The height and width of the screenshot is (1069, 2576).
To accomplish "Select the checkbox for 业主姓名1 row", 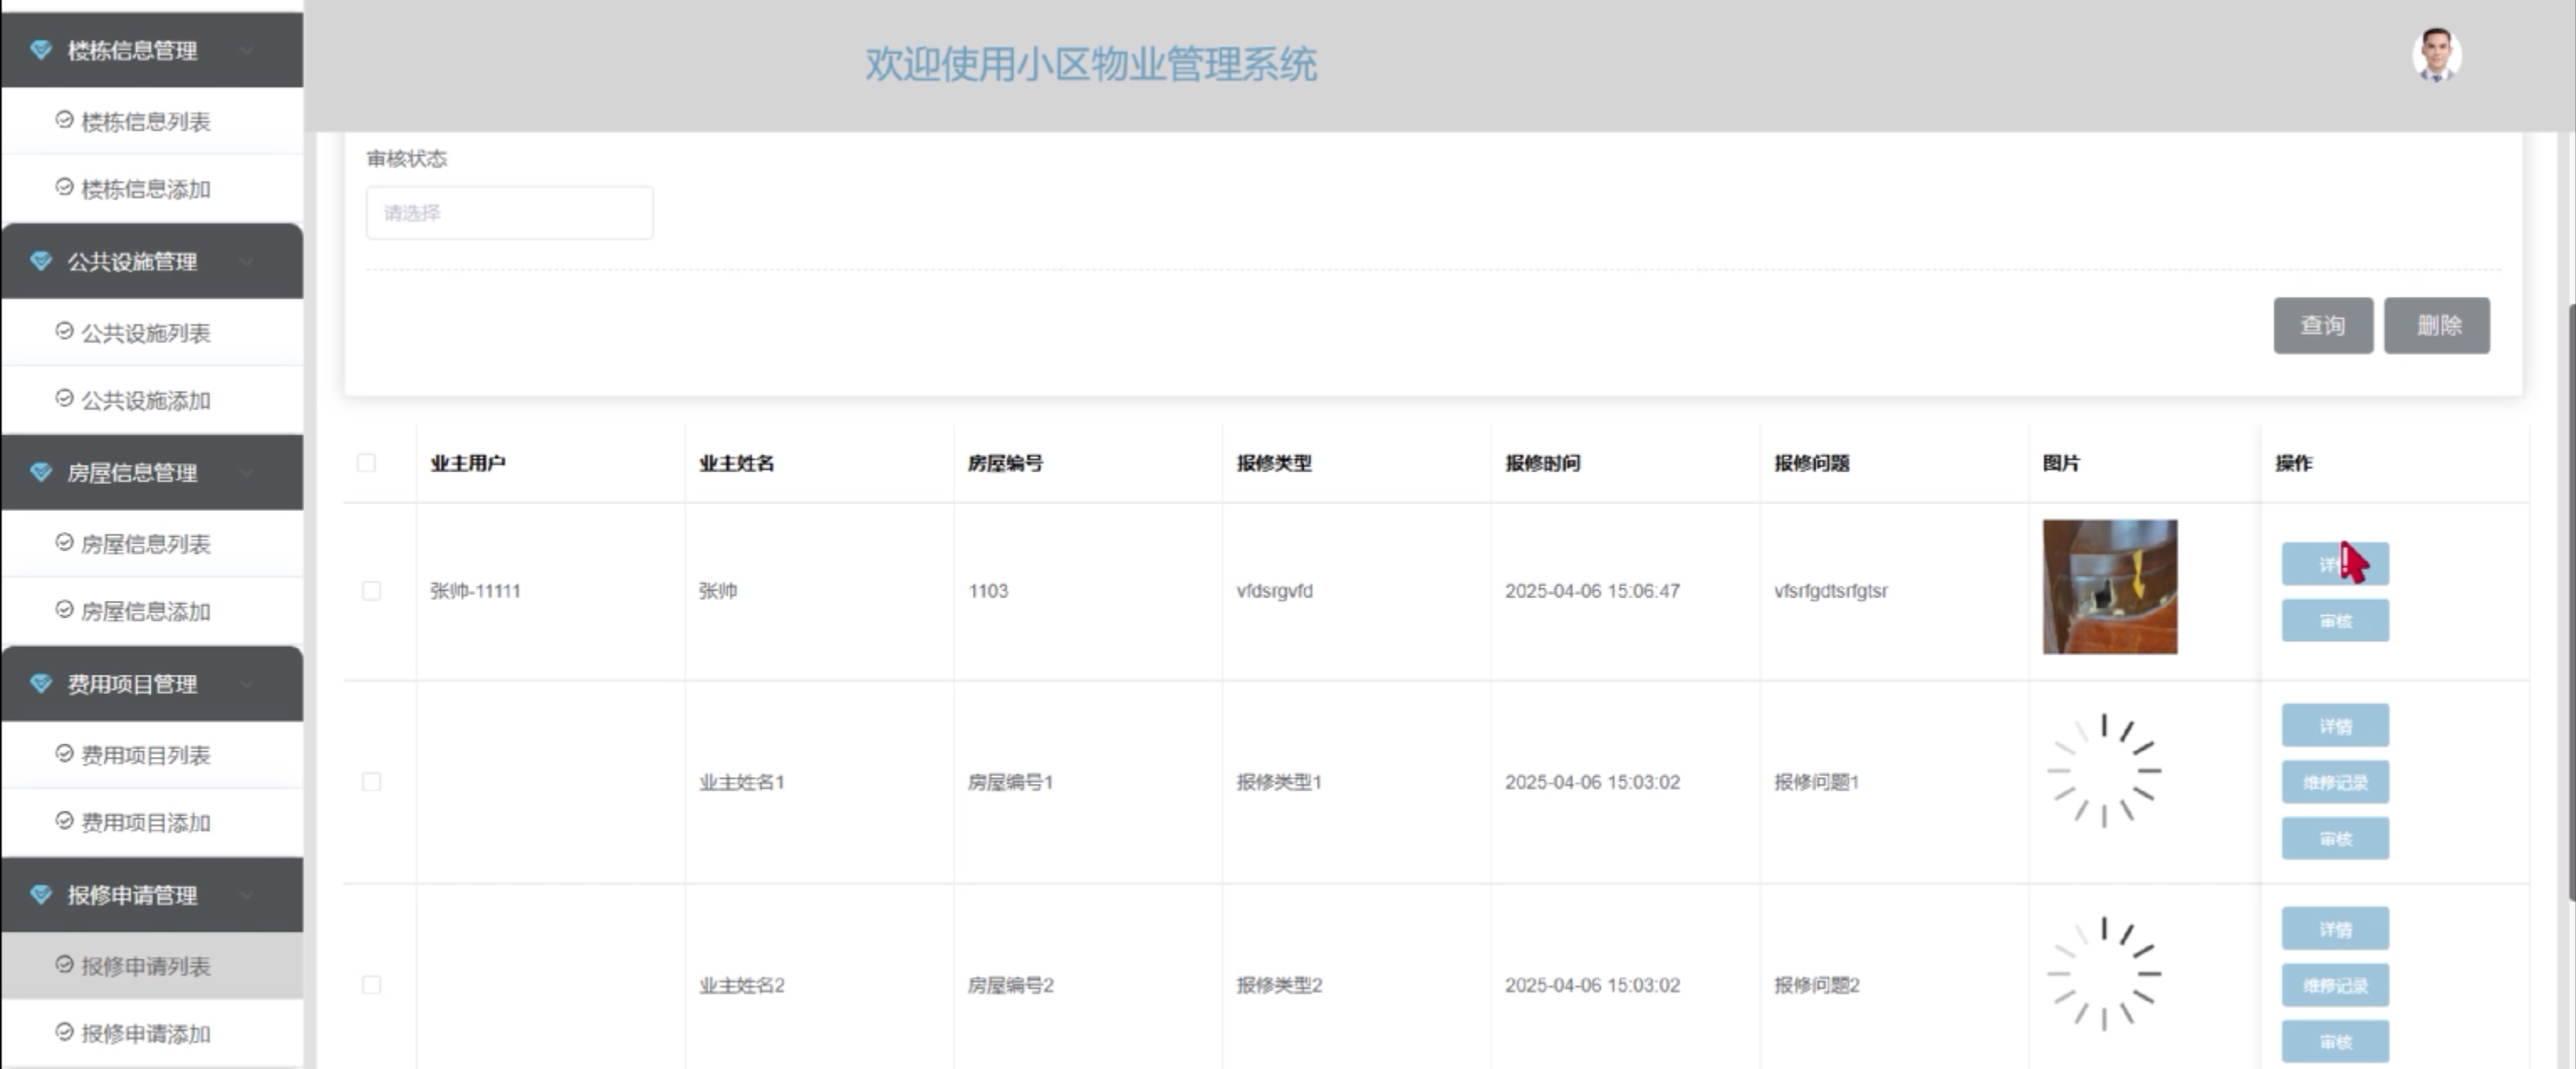I will [x=371, y=782].
